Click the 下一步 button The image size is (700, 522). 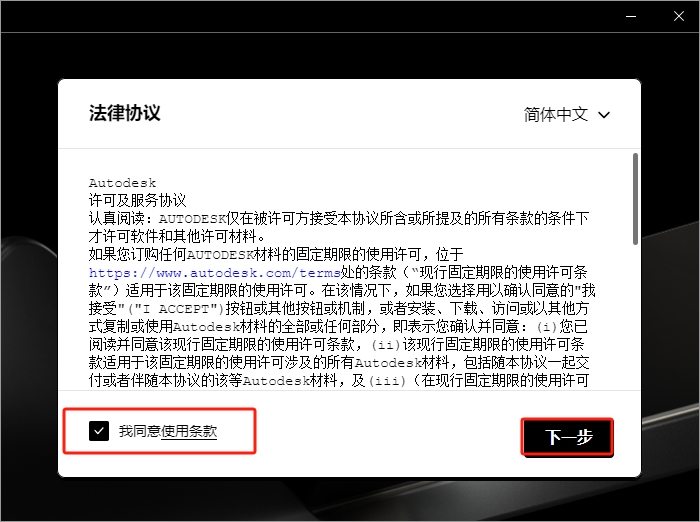click(x=566, y=437)
